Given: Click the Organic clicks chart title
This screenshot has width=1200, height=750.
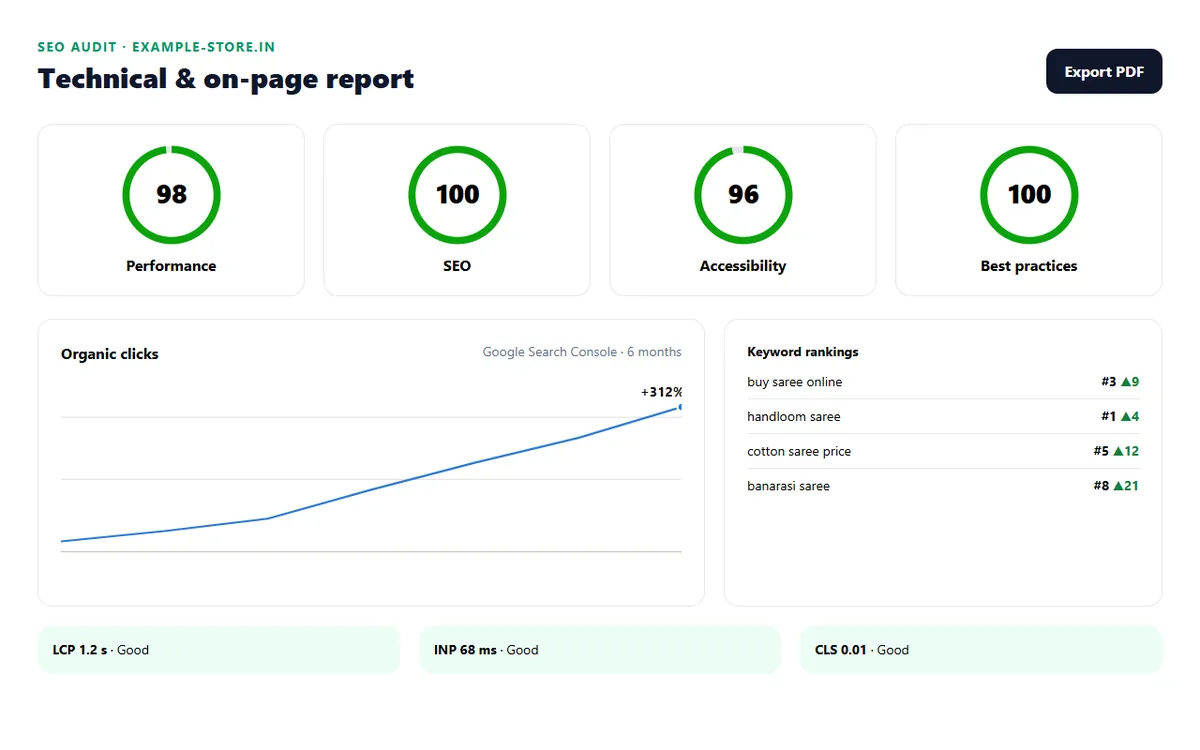Looking at the screenshot, I should click(x=110, y=354).
